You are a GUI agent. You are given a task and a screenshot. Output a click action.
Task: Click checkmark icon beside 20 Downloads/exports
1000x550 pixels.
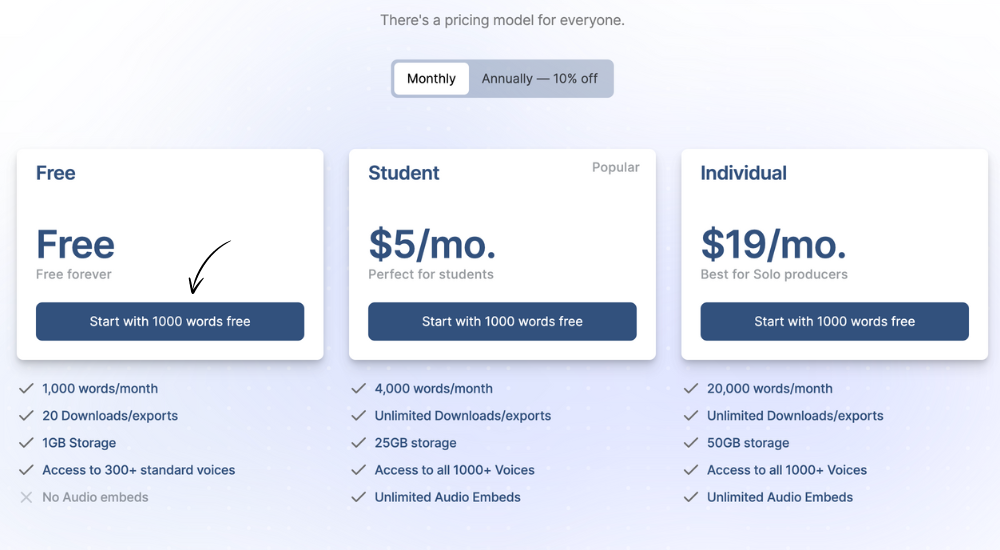(26, 415)
